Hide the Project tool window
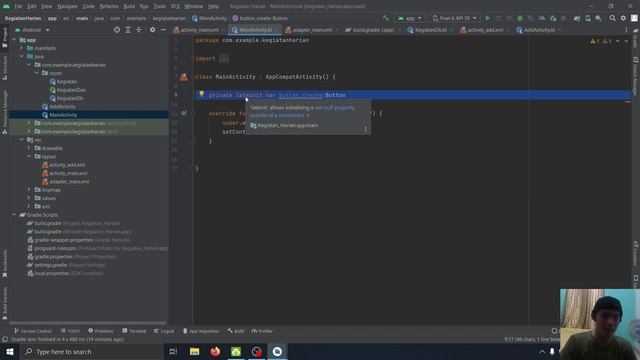Viewport: 640px width, 360px height. click(x=163, y=30)
